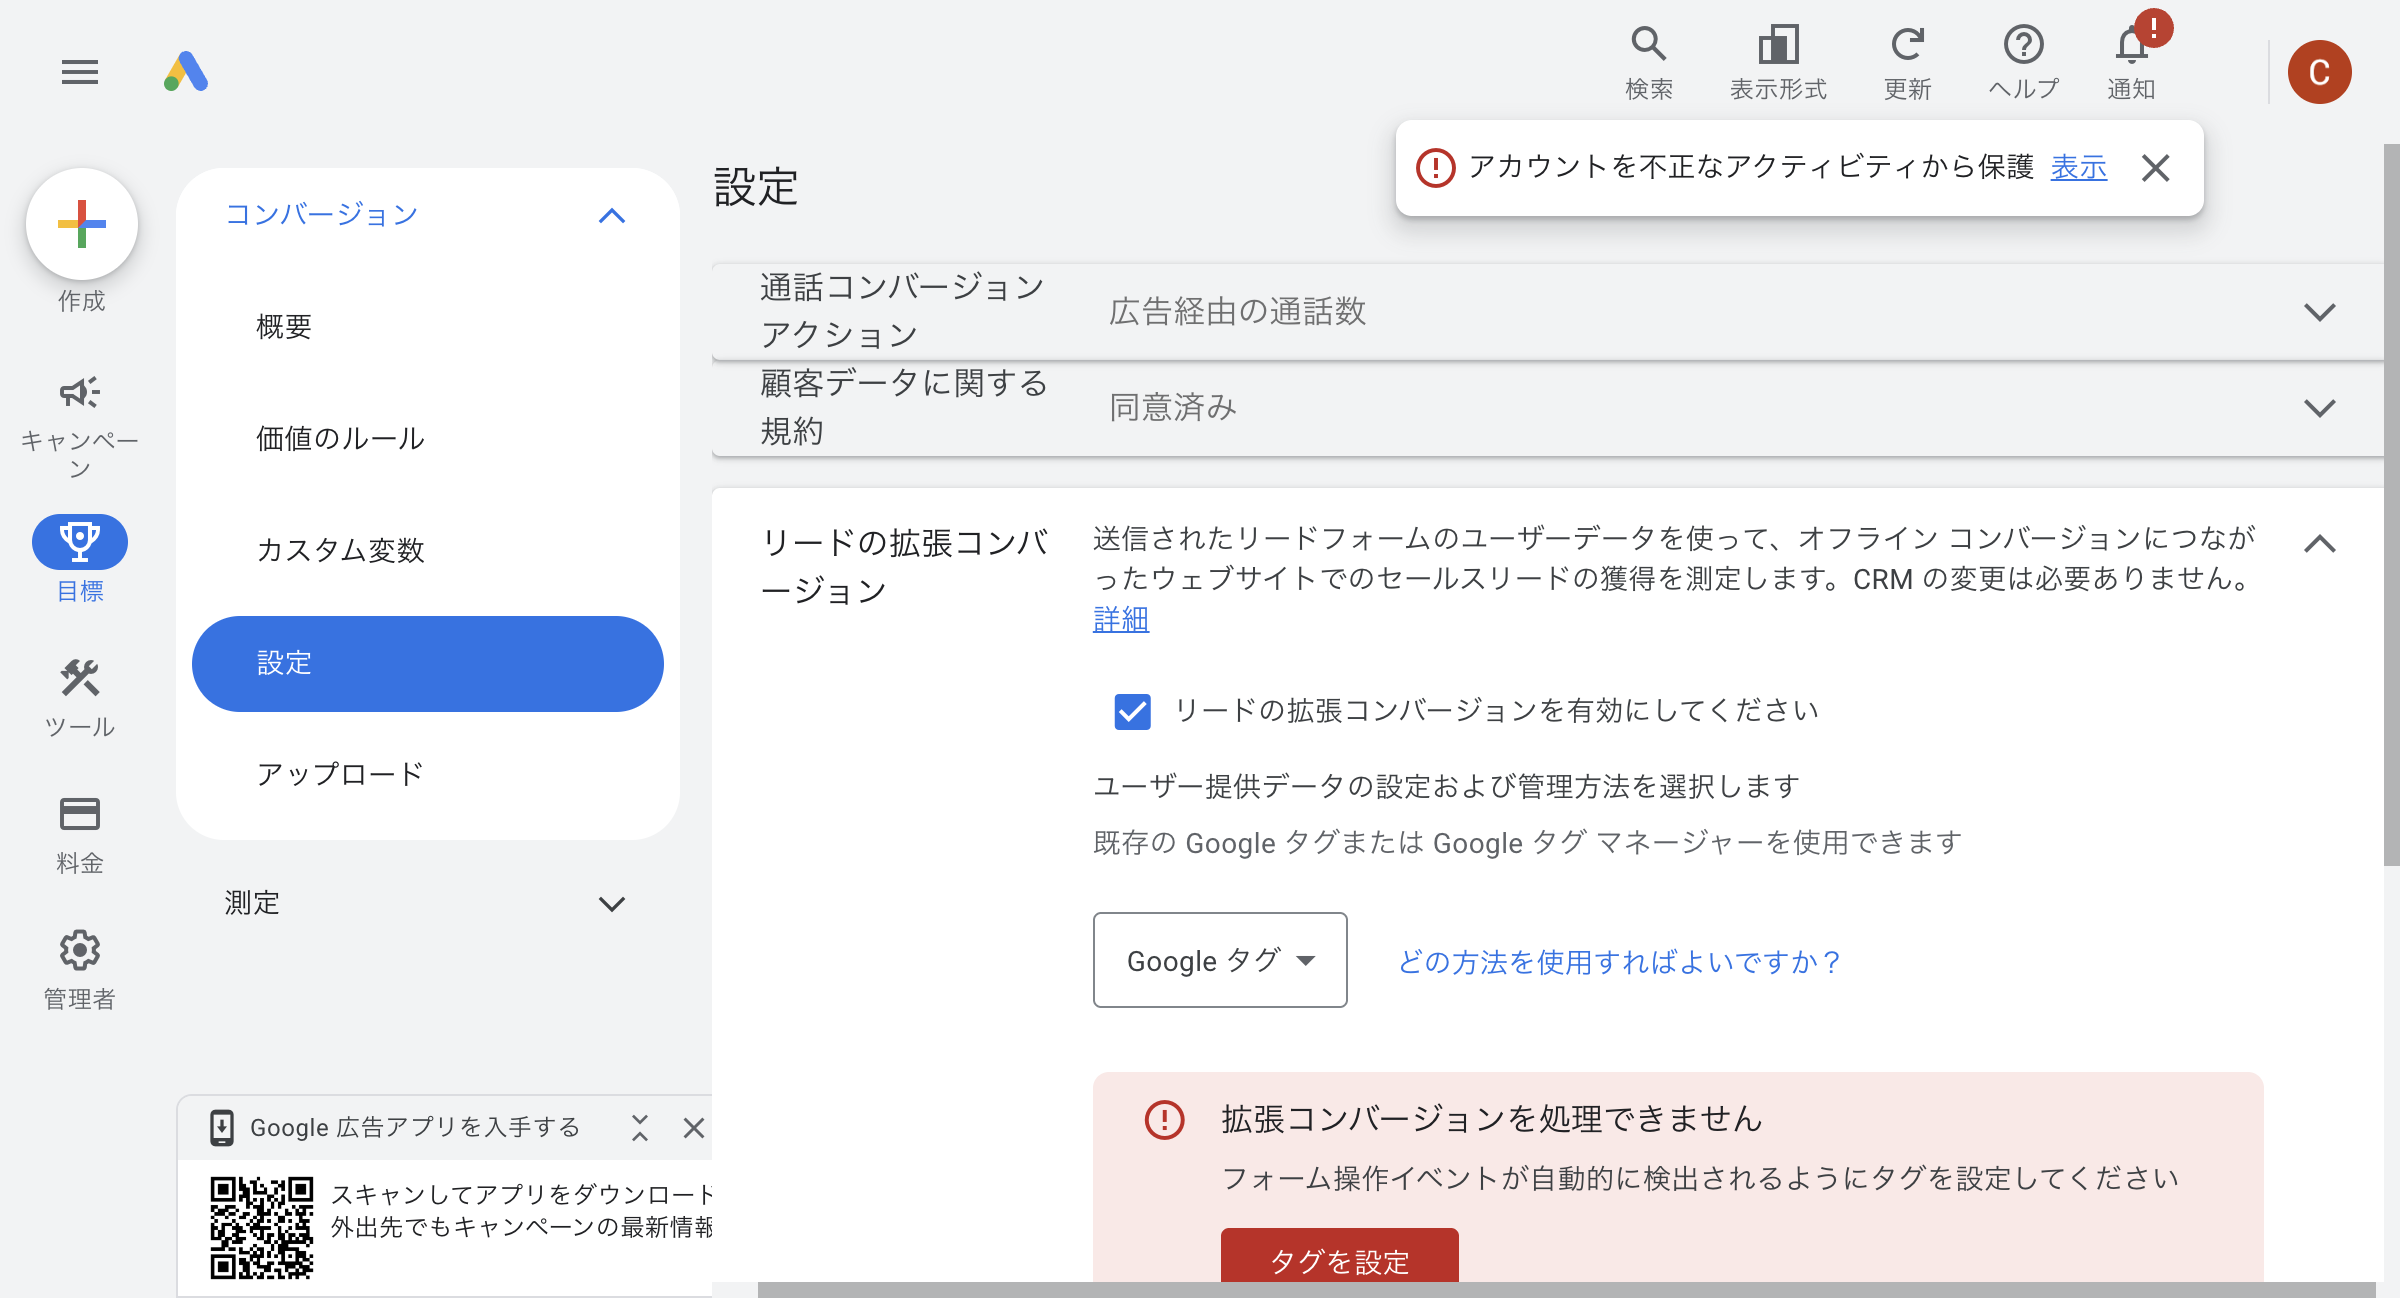The height and width of the screenshot is (1298, 2400).
Task: Dismiss the account protection alert
Action: (2156, 168)
